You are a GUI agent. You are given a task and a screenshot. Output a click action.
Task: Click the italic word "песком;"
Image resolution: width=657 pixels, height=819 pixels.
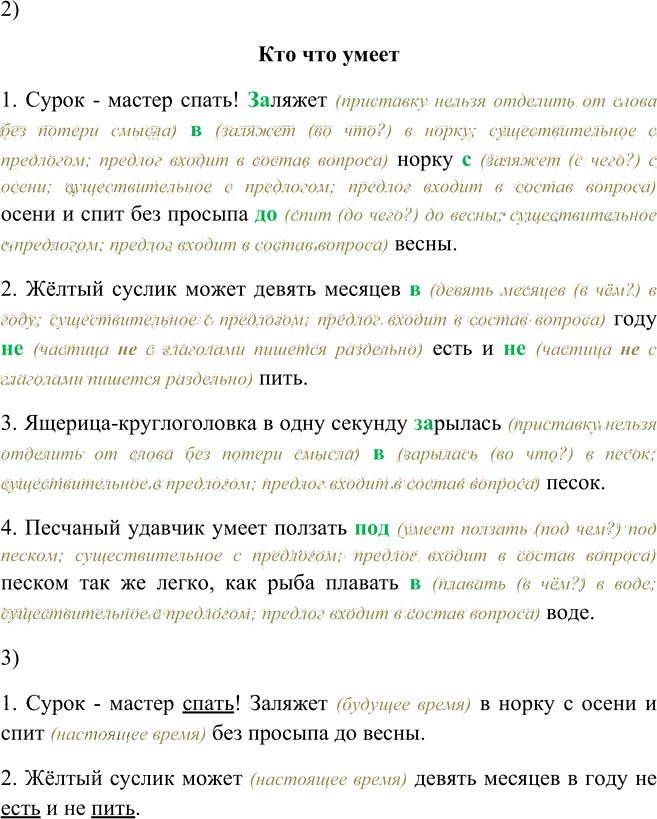tap(32, 556)
